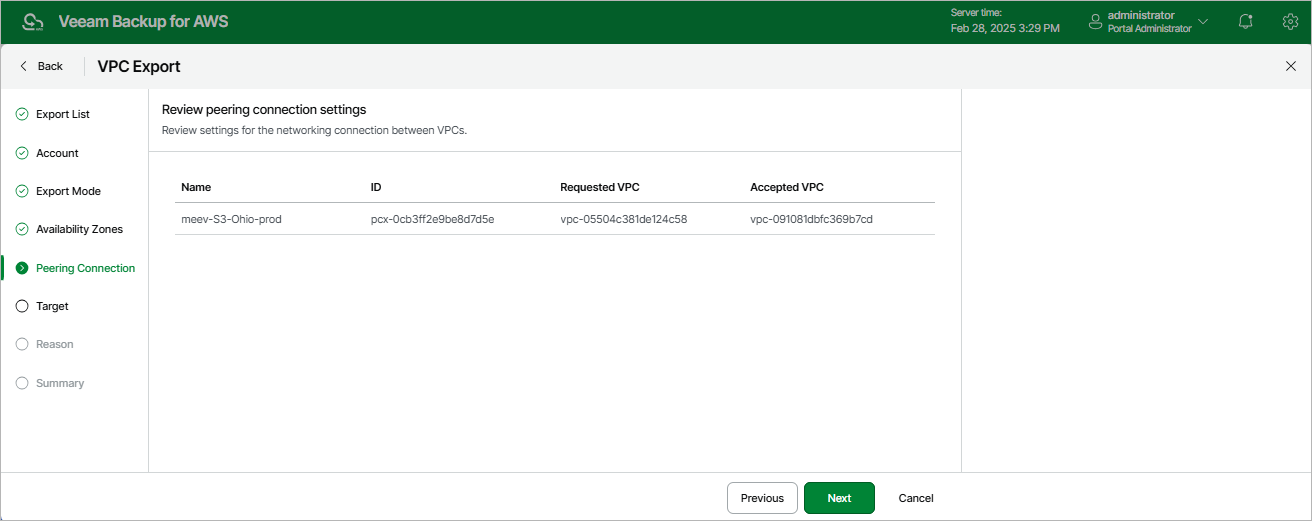Click the Export List checkmark icon
The width and height of the screenshot is (1312, 521).
pos(22,114)
